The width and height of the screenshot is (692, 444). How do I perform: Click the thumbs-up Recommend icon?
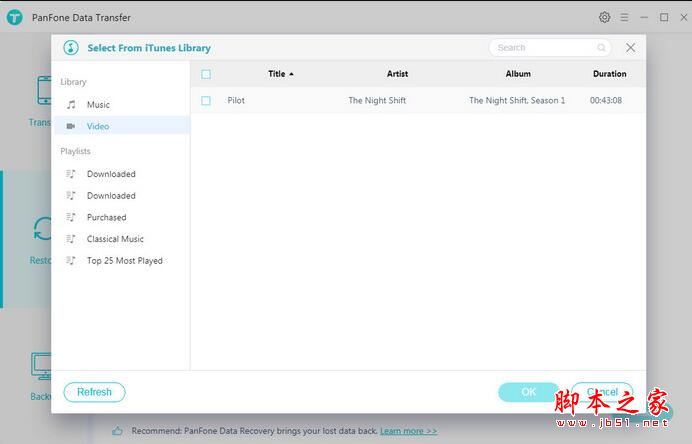117,431
